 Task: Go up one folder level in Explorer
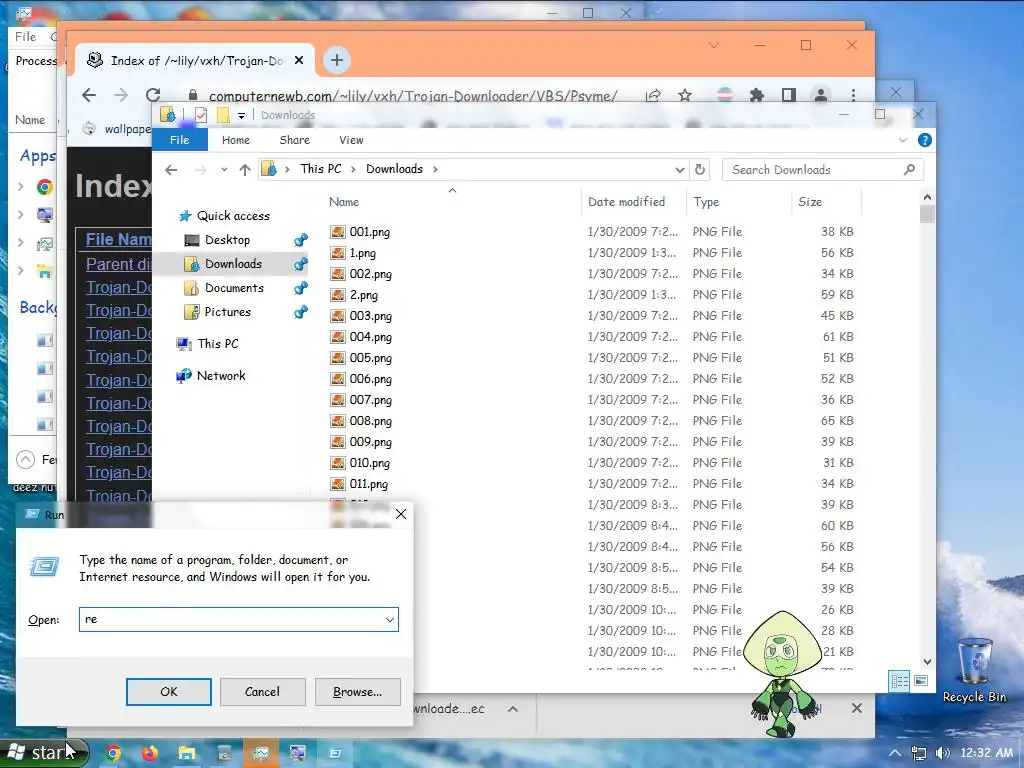click(245, 170)
